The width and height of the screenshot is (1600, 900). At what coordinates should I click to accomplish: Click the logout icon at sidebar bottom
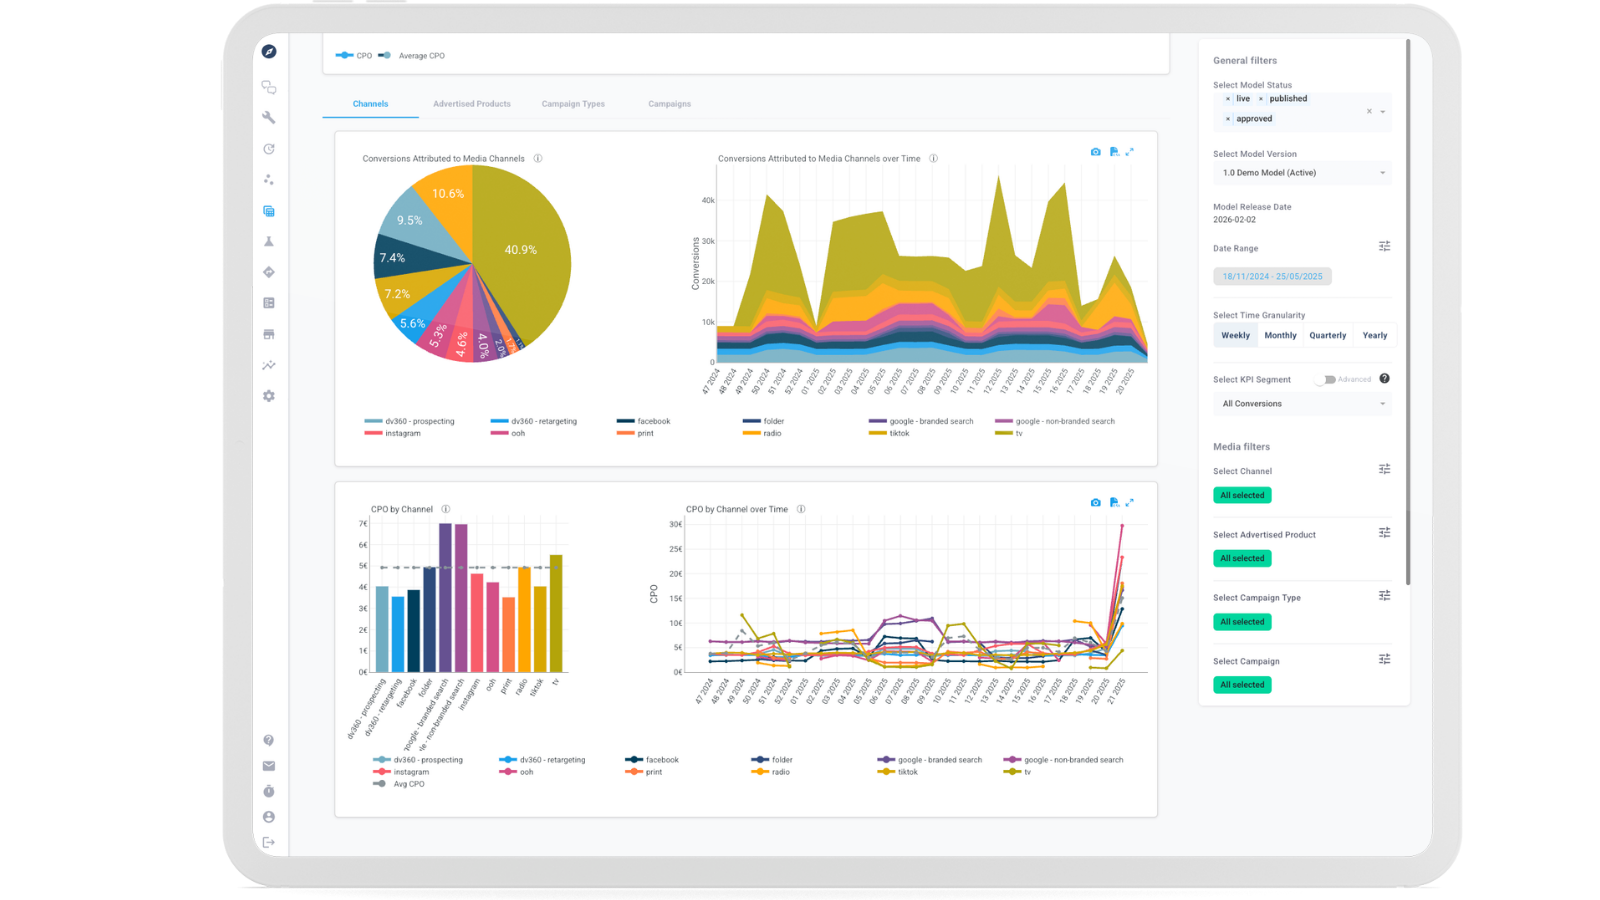click(269, 842)
